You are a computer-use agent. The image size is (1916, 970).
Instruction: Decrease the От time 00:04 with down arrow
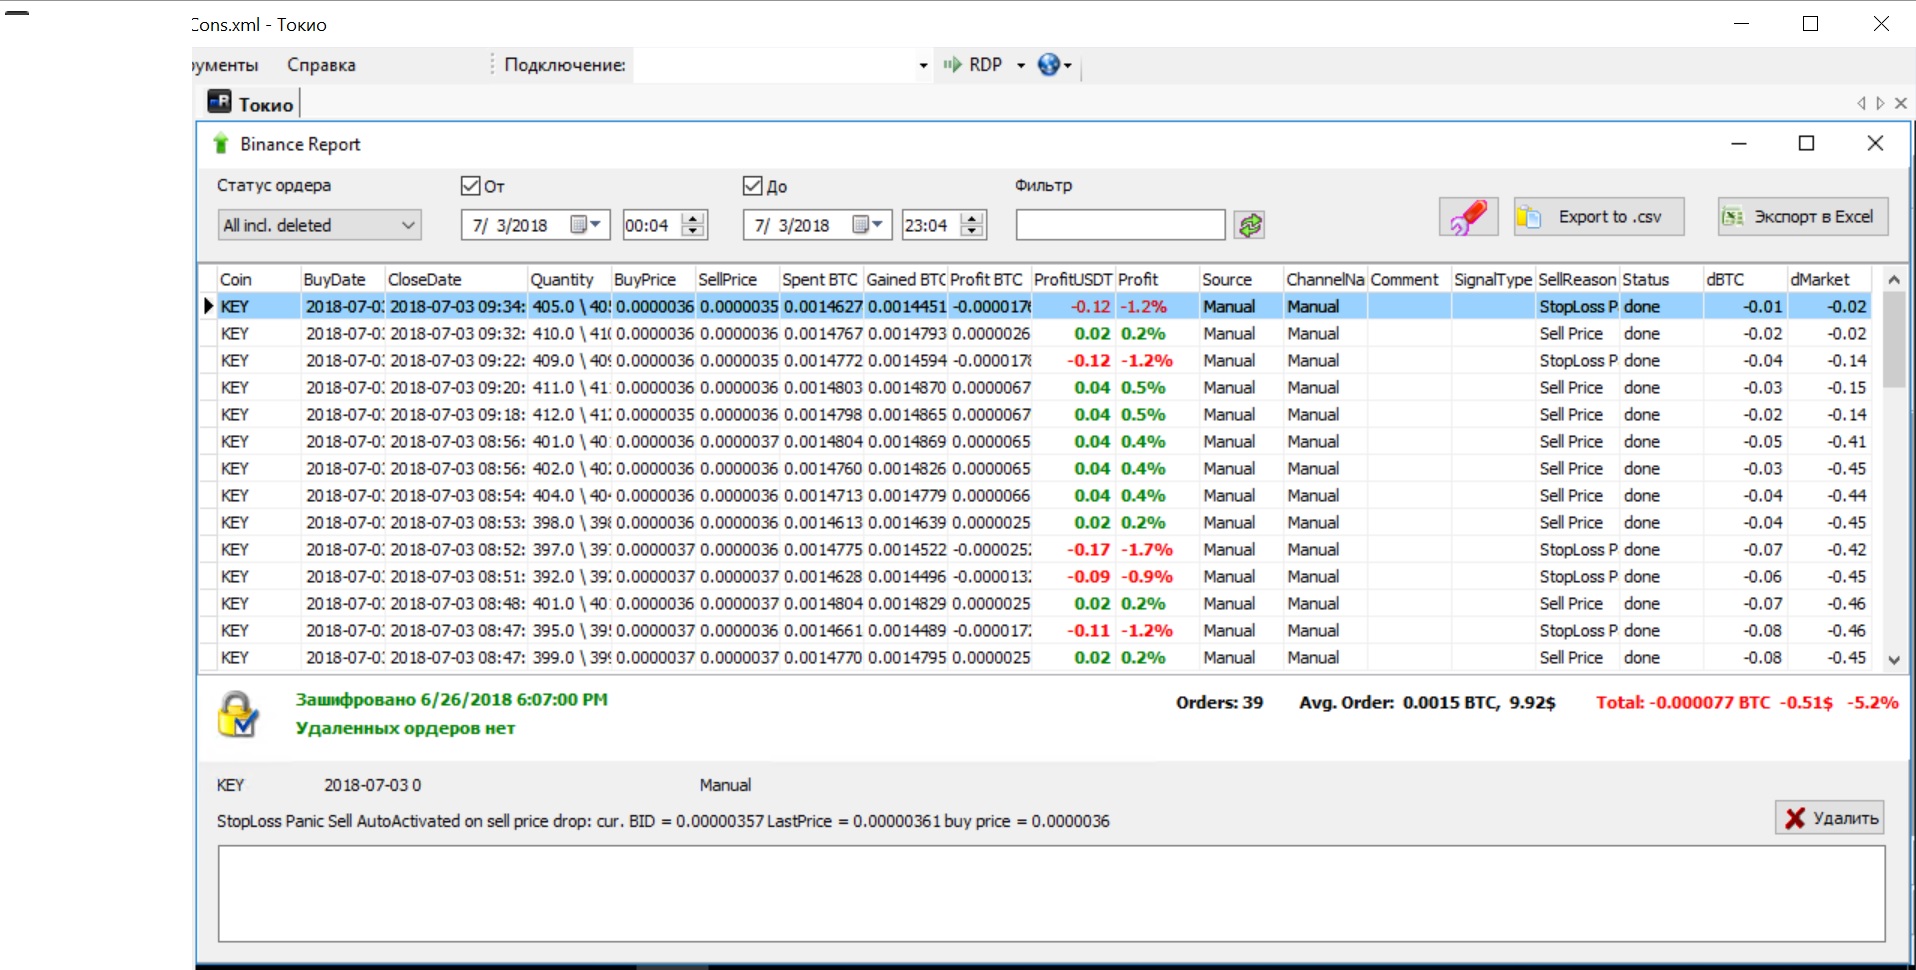click(693, 231)
